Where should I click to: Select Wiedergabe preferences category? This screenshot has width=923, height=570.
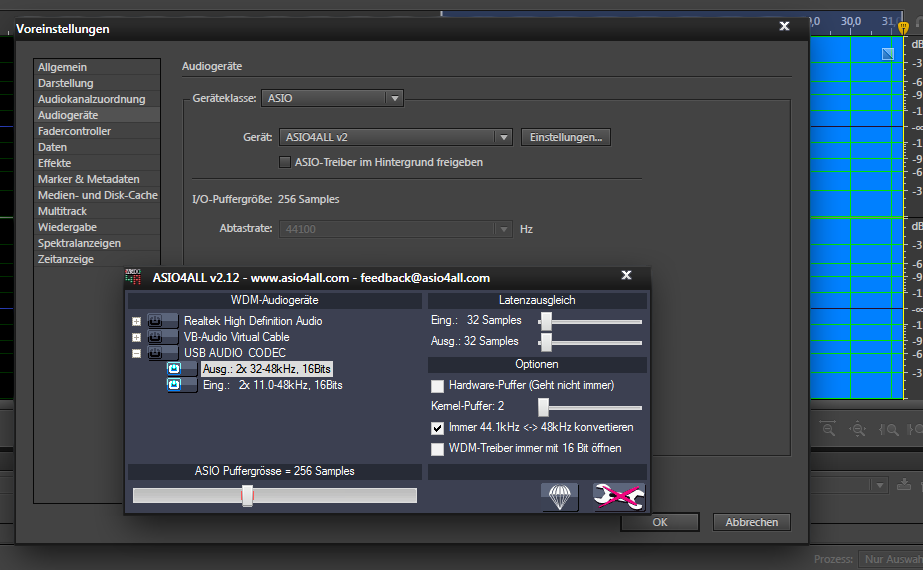(x=97, y=227)
